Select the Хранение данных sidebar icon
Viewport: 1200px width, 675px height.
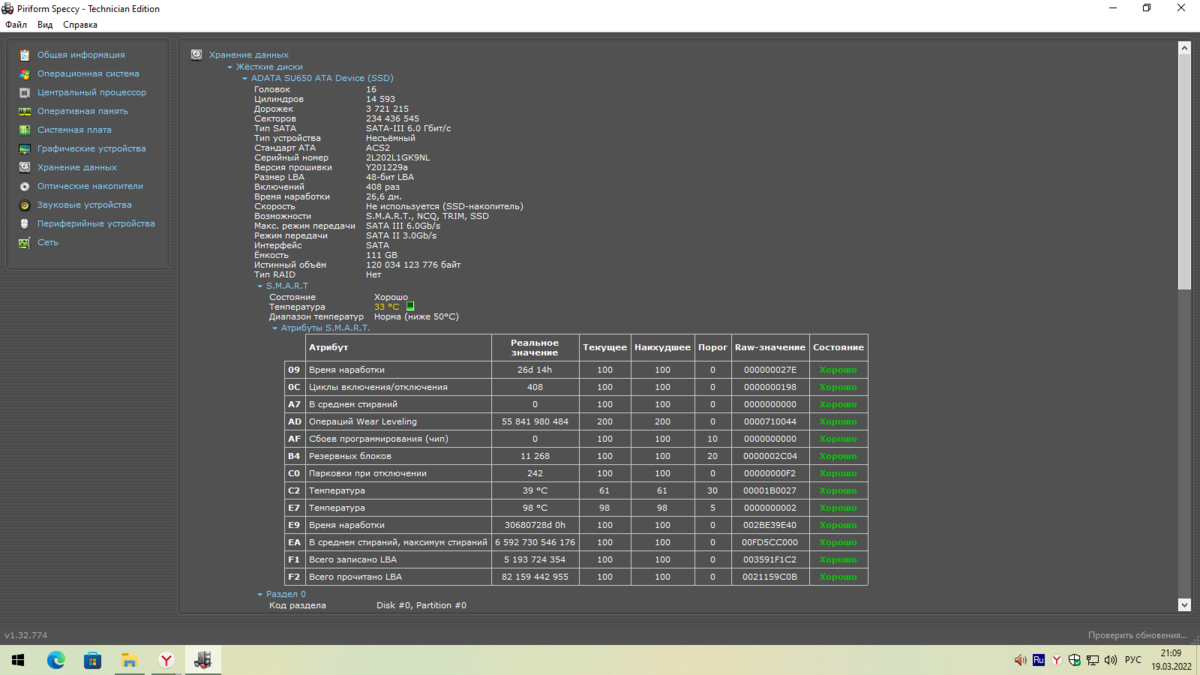pos(25,167)
